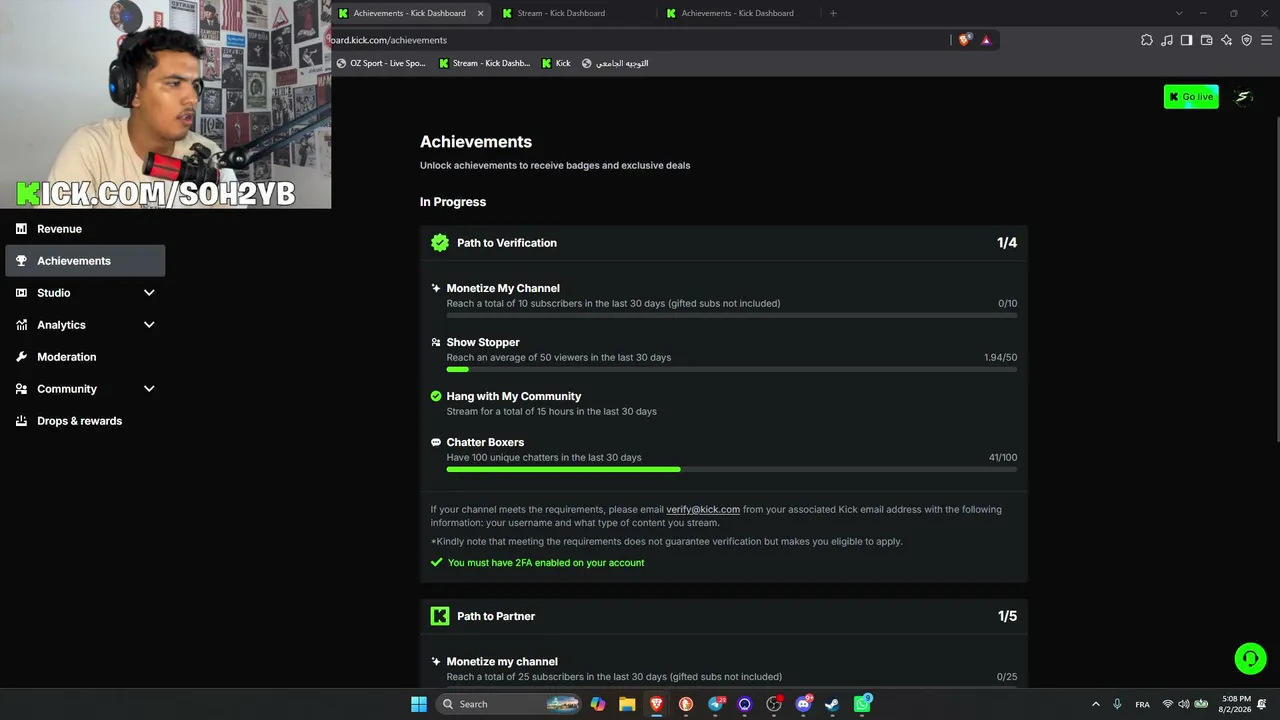The width and height of the screenshot is (1280, 720).
Task: Click the Show Stopper progress bar
Action: (x=732, y=370)
